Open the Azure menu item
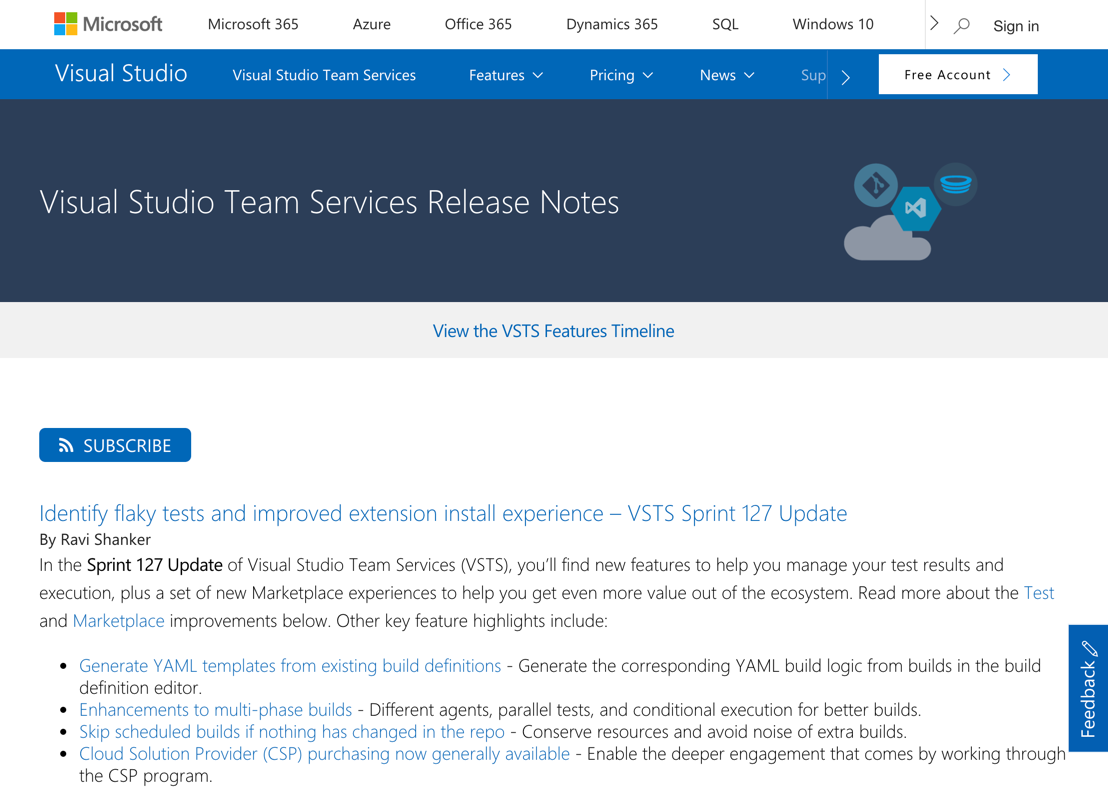 371,24
